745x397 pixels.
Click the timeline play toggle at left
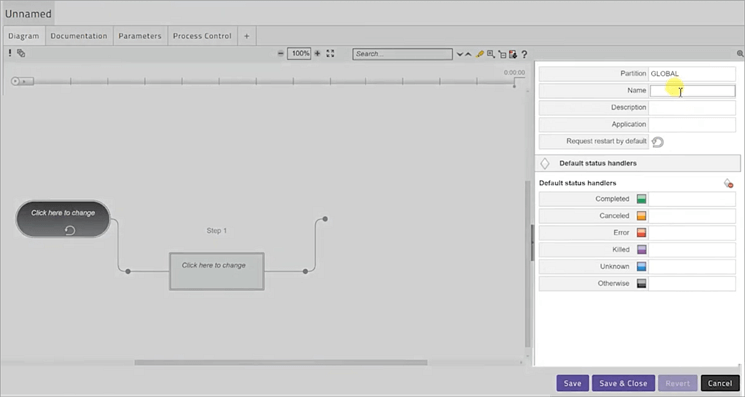point(22,81)
